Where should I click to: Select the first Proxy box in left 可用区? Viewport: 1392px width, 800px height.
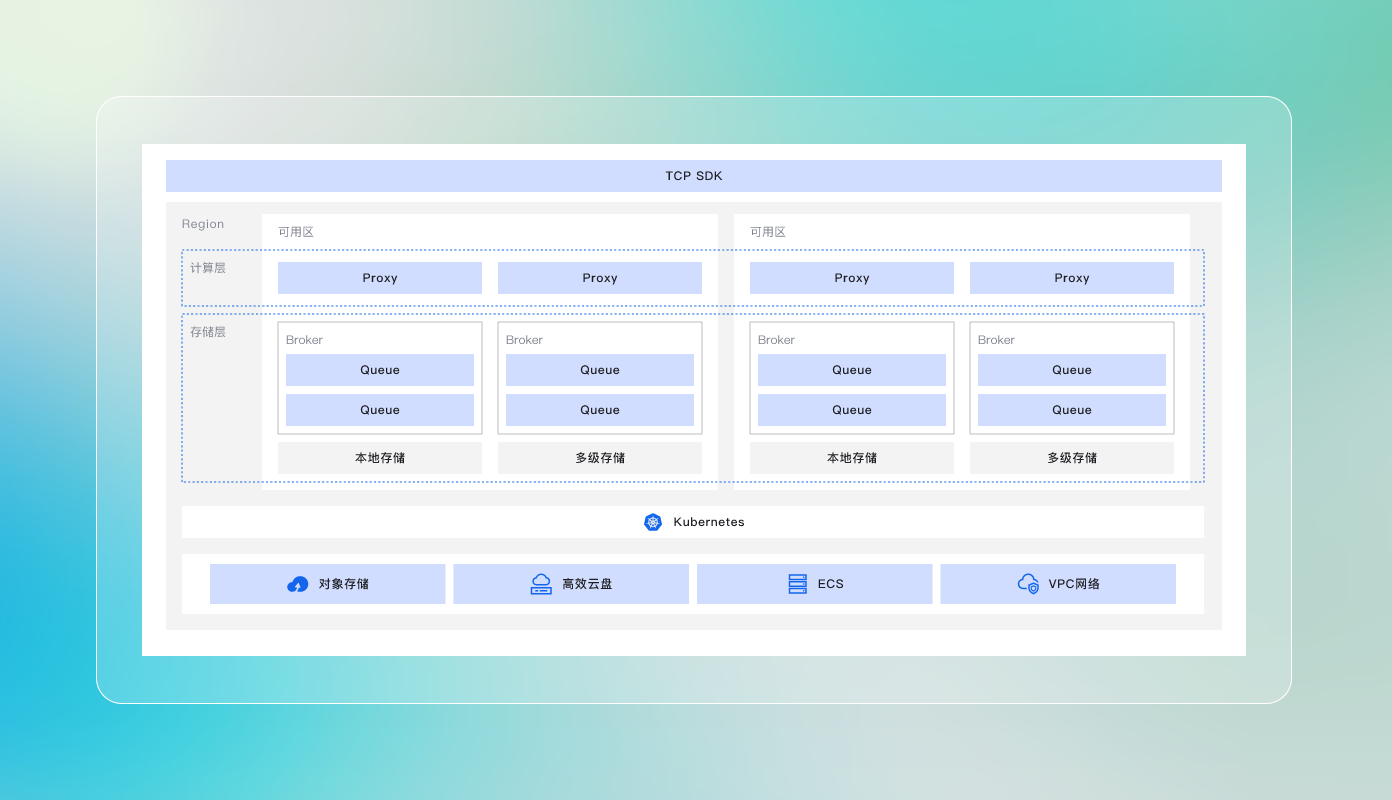(380, 278)
